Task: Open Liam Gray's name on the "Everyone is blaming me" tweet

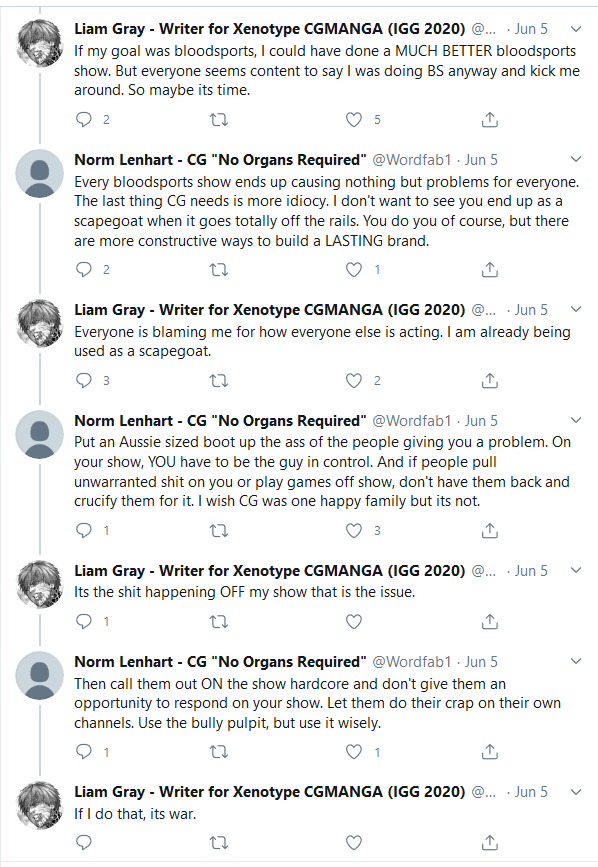Action: (270, 310)
